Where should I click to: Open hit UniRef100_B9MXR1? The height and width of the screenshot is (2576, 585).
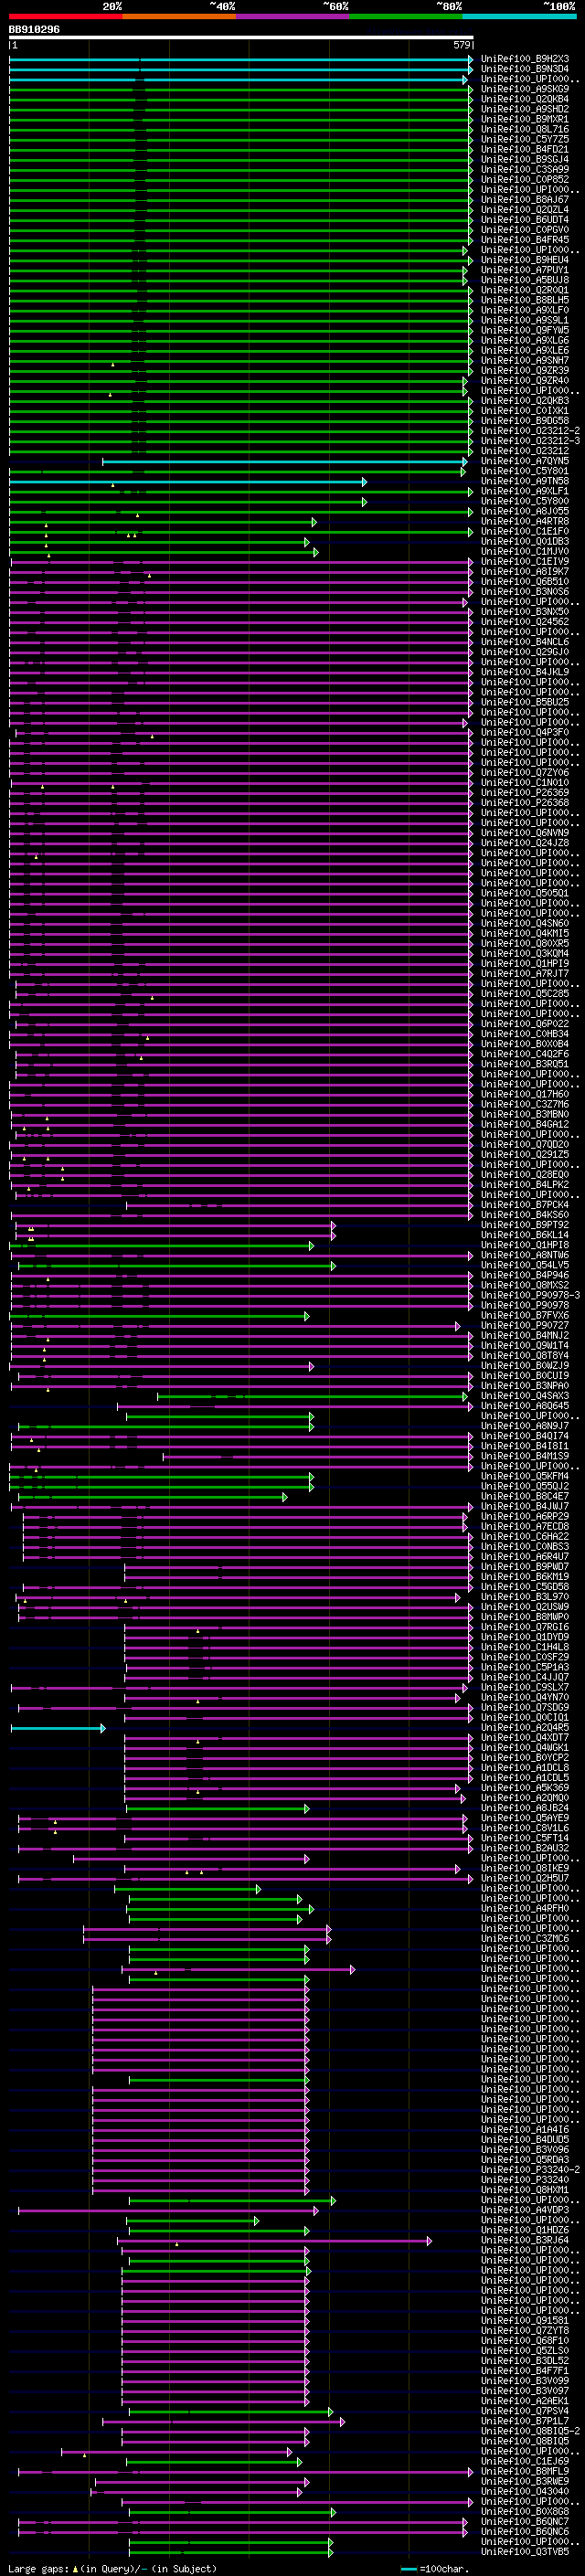tap(525, 119)
